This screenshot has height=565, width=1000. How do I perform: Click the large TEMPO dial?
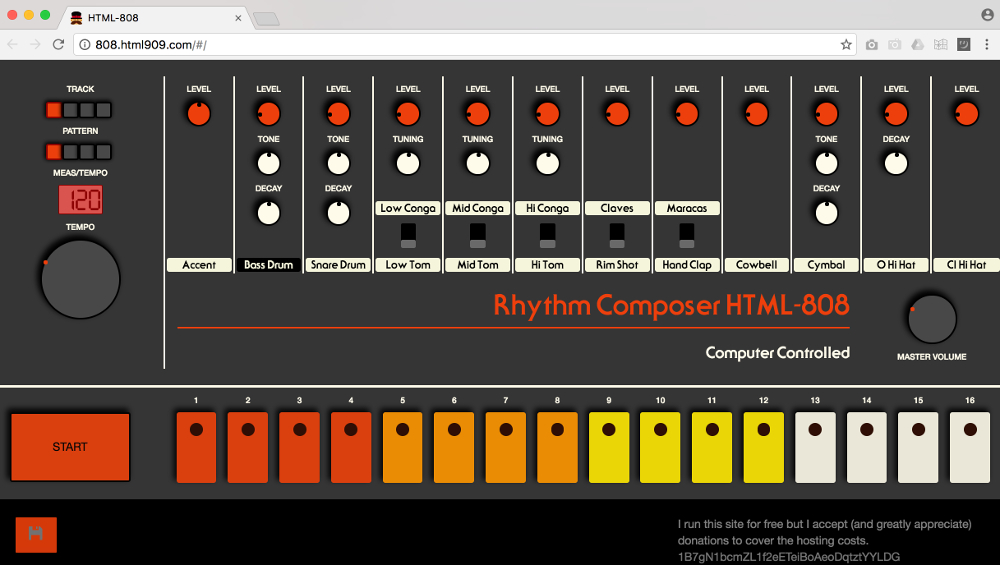[80, 279]
